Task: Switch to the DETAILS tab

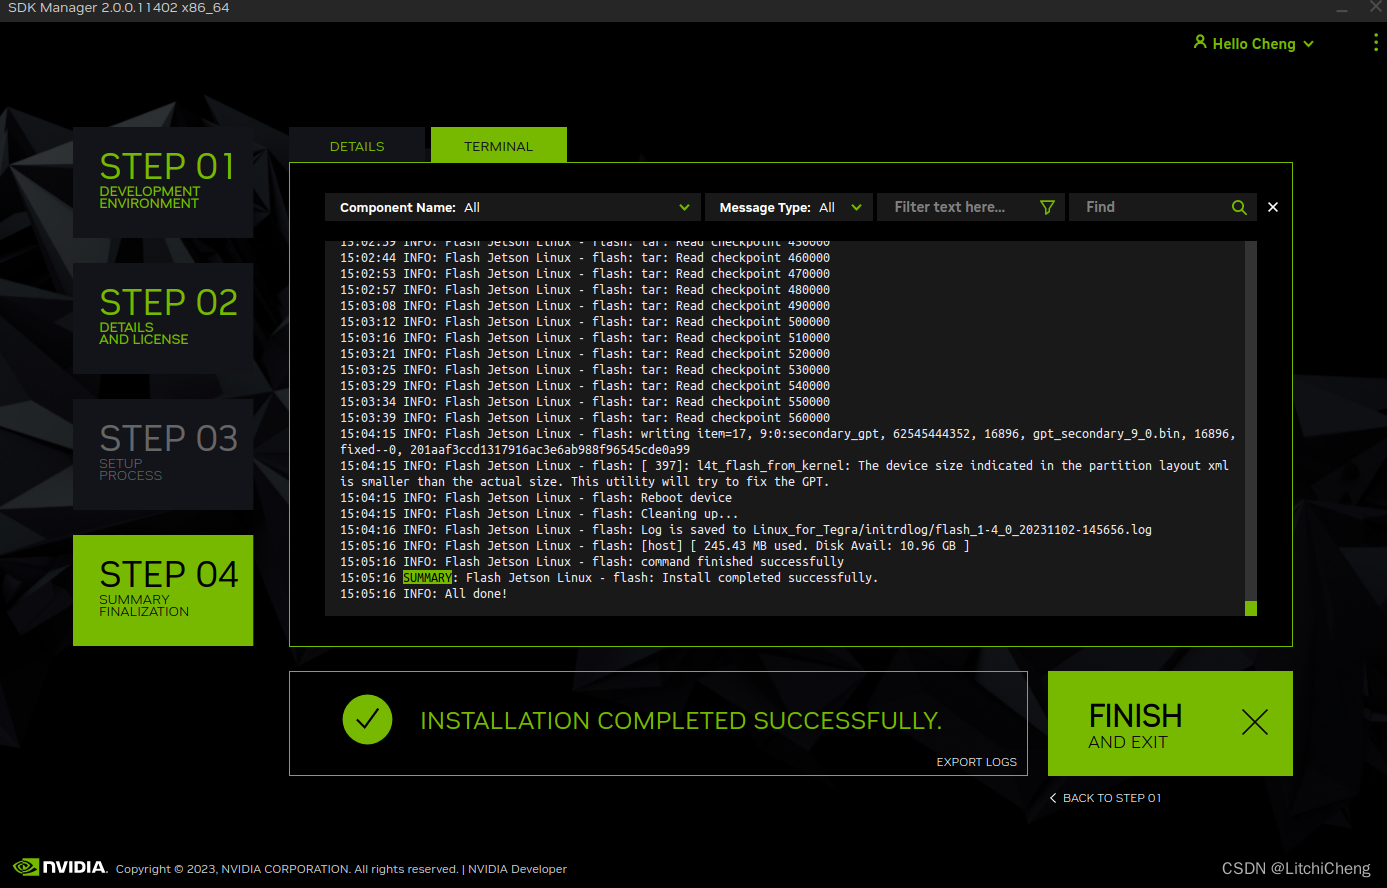Action: click(357, 144)
